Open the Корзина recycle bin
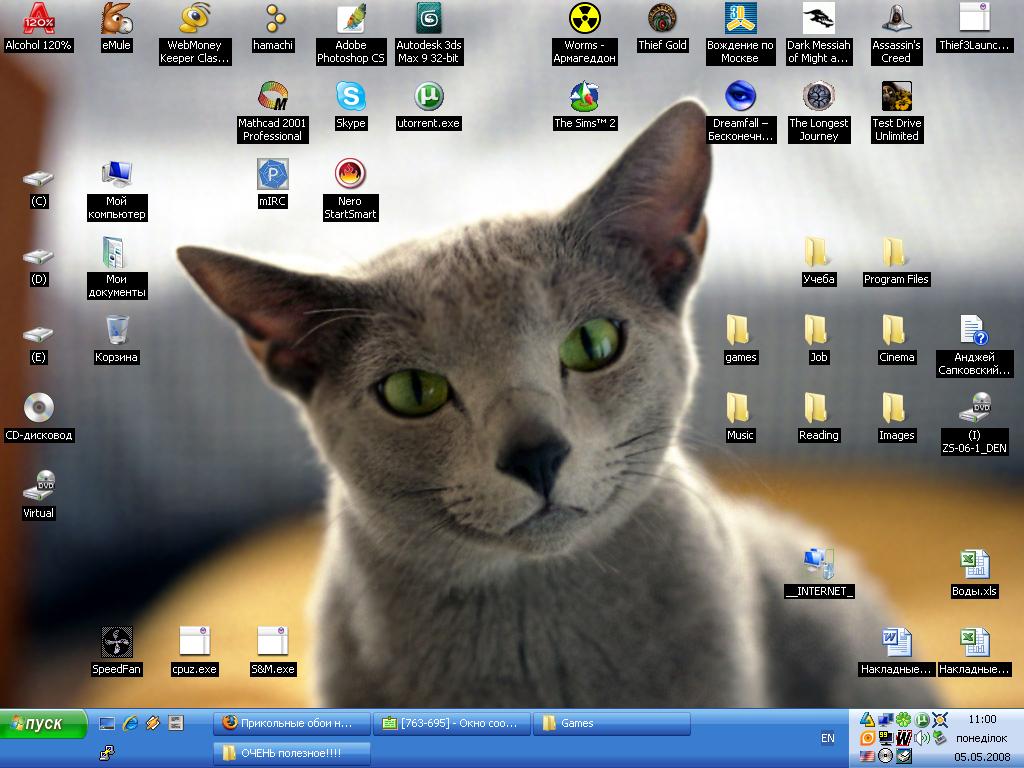The image size is (1024, 768). [x=117, y=331]
